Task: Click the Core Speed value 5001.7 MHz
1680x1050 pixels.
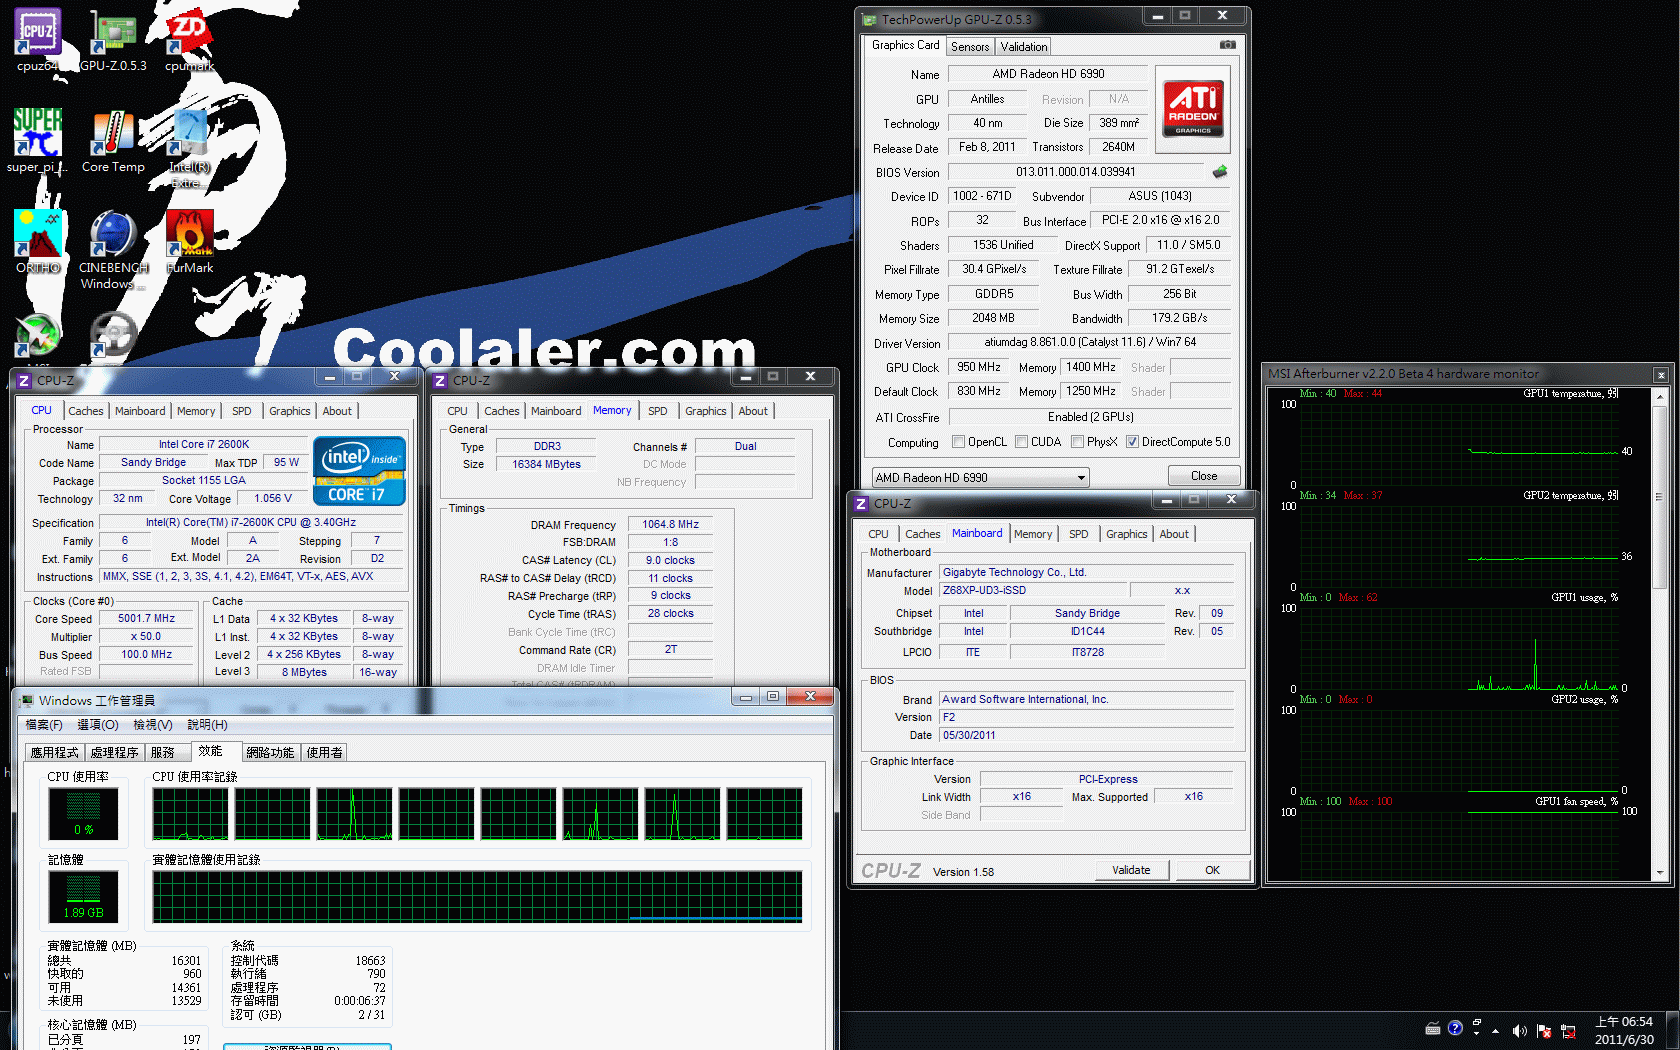Action: coord(147,618)
